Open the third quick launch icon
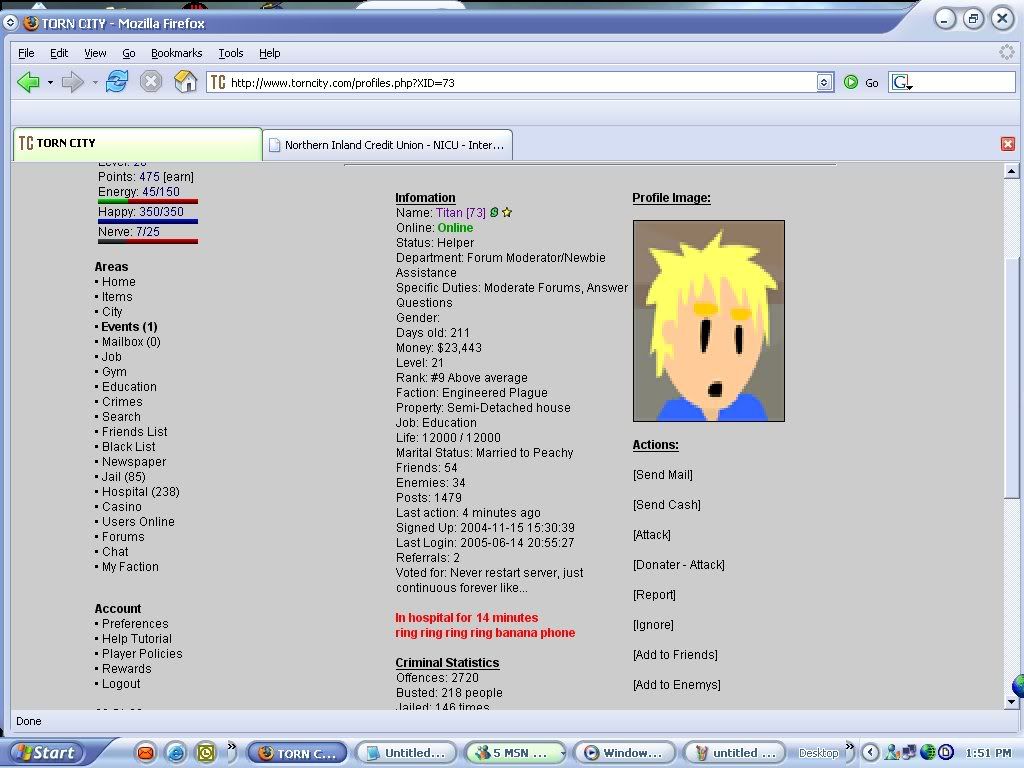Viewport: 1024px width, 768px height. pyautogui.click(x=206, y=753)
